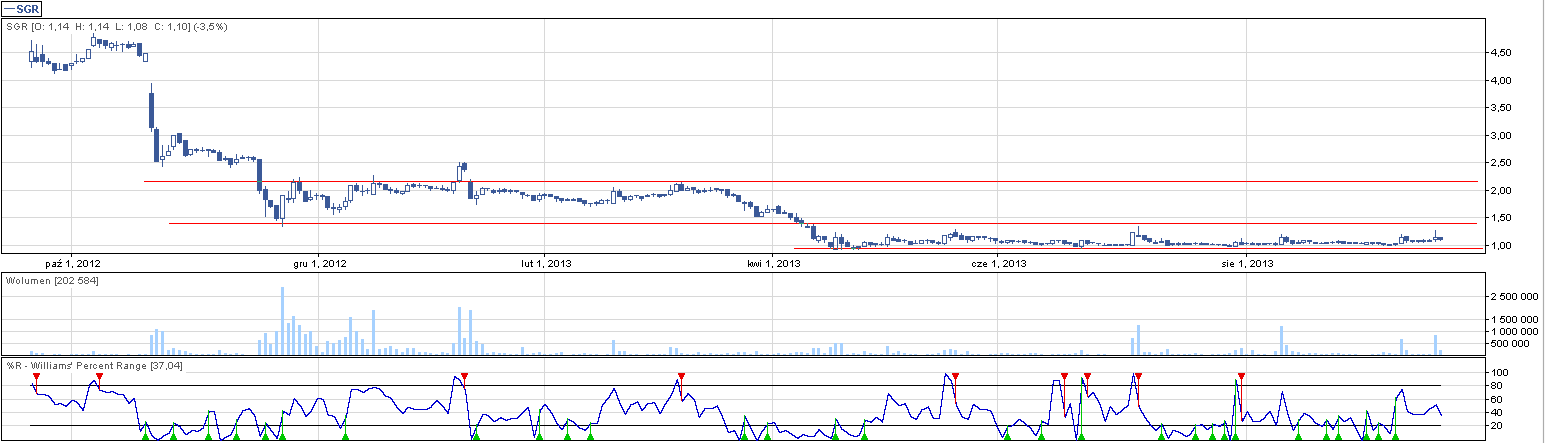Click the 3,50 price axis label
Image resolution: width=1545 pixels, height=443 pixels.
[x=1501, y=108]
